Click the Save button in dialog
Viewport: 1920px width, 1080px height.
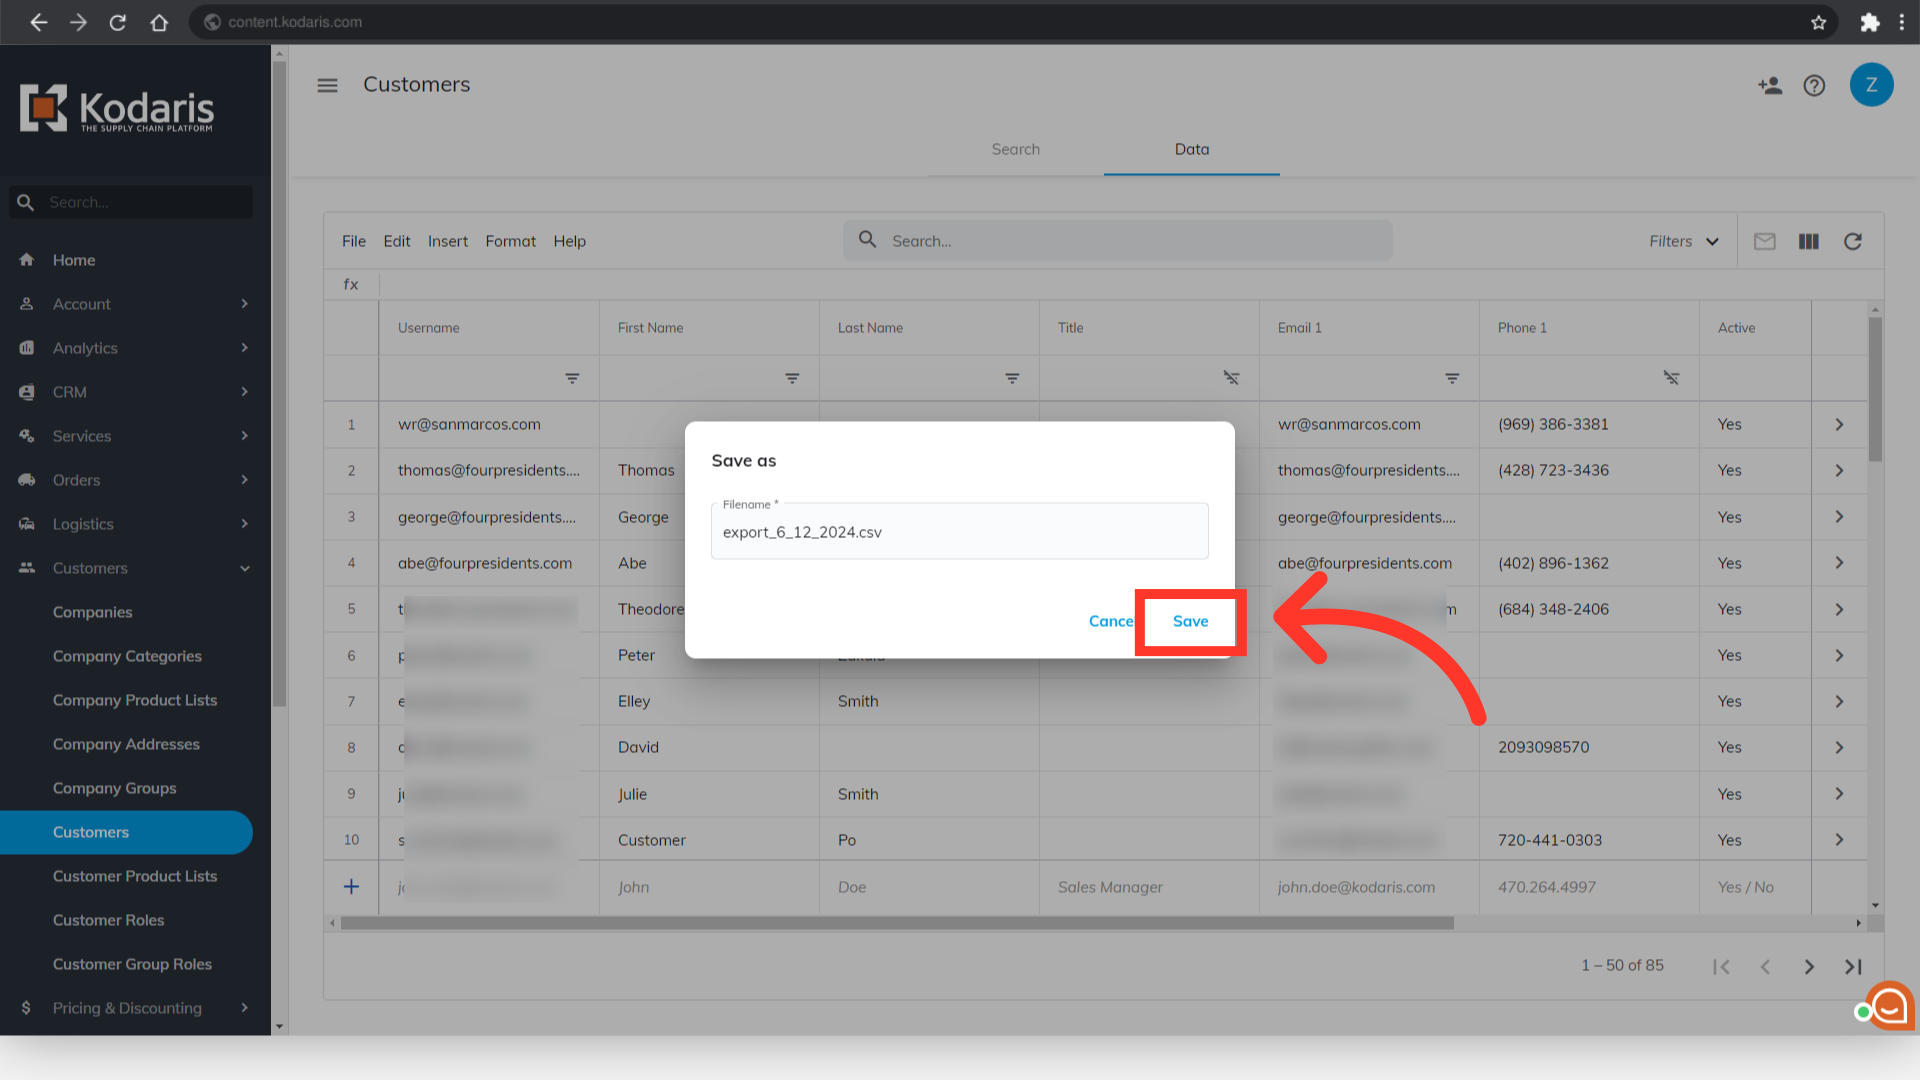click(x=1190, y=621)
